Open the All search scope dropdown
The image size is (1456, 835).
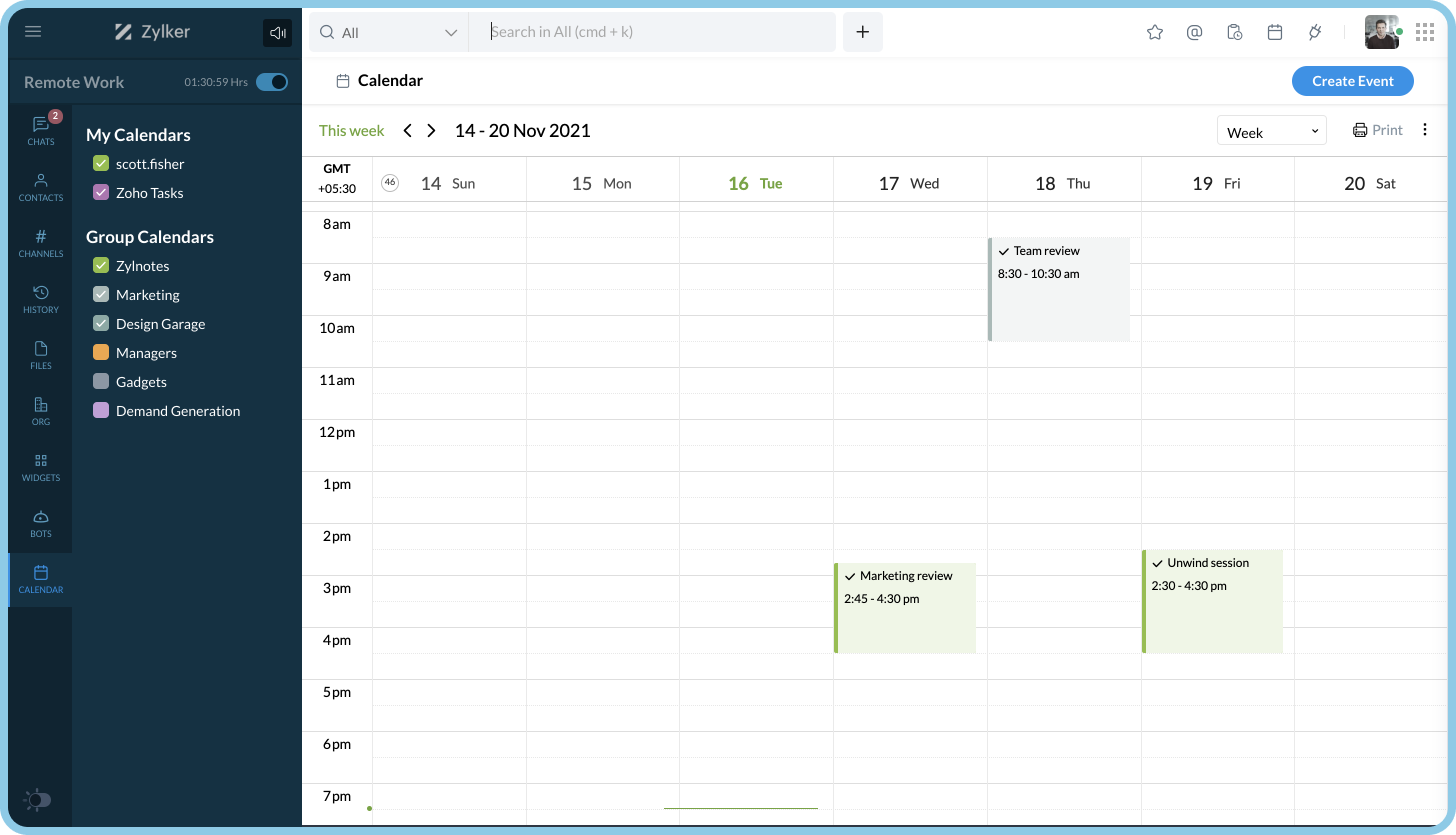pos(389,32)
